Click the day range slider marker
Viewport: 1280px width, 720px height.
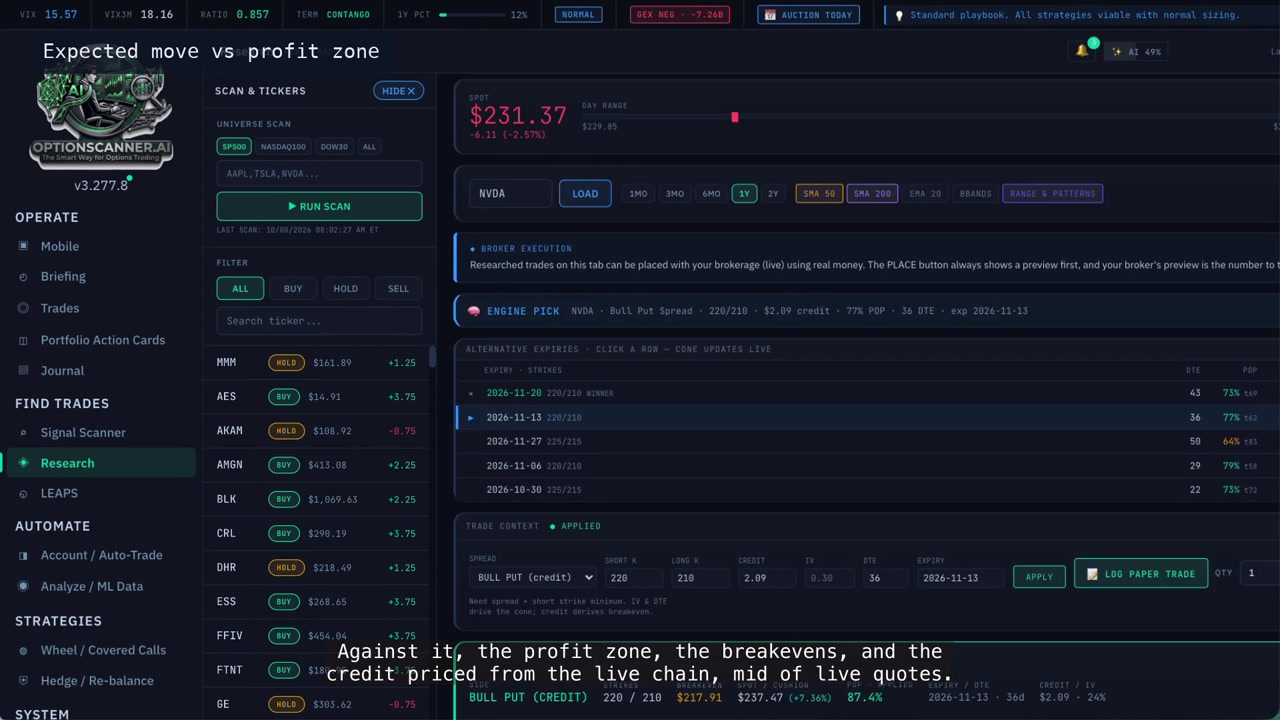click(734, 118)
